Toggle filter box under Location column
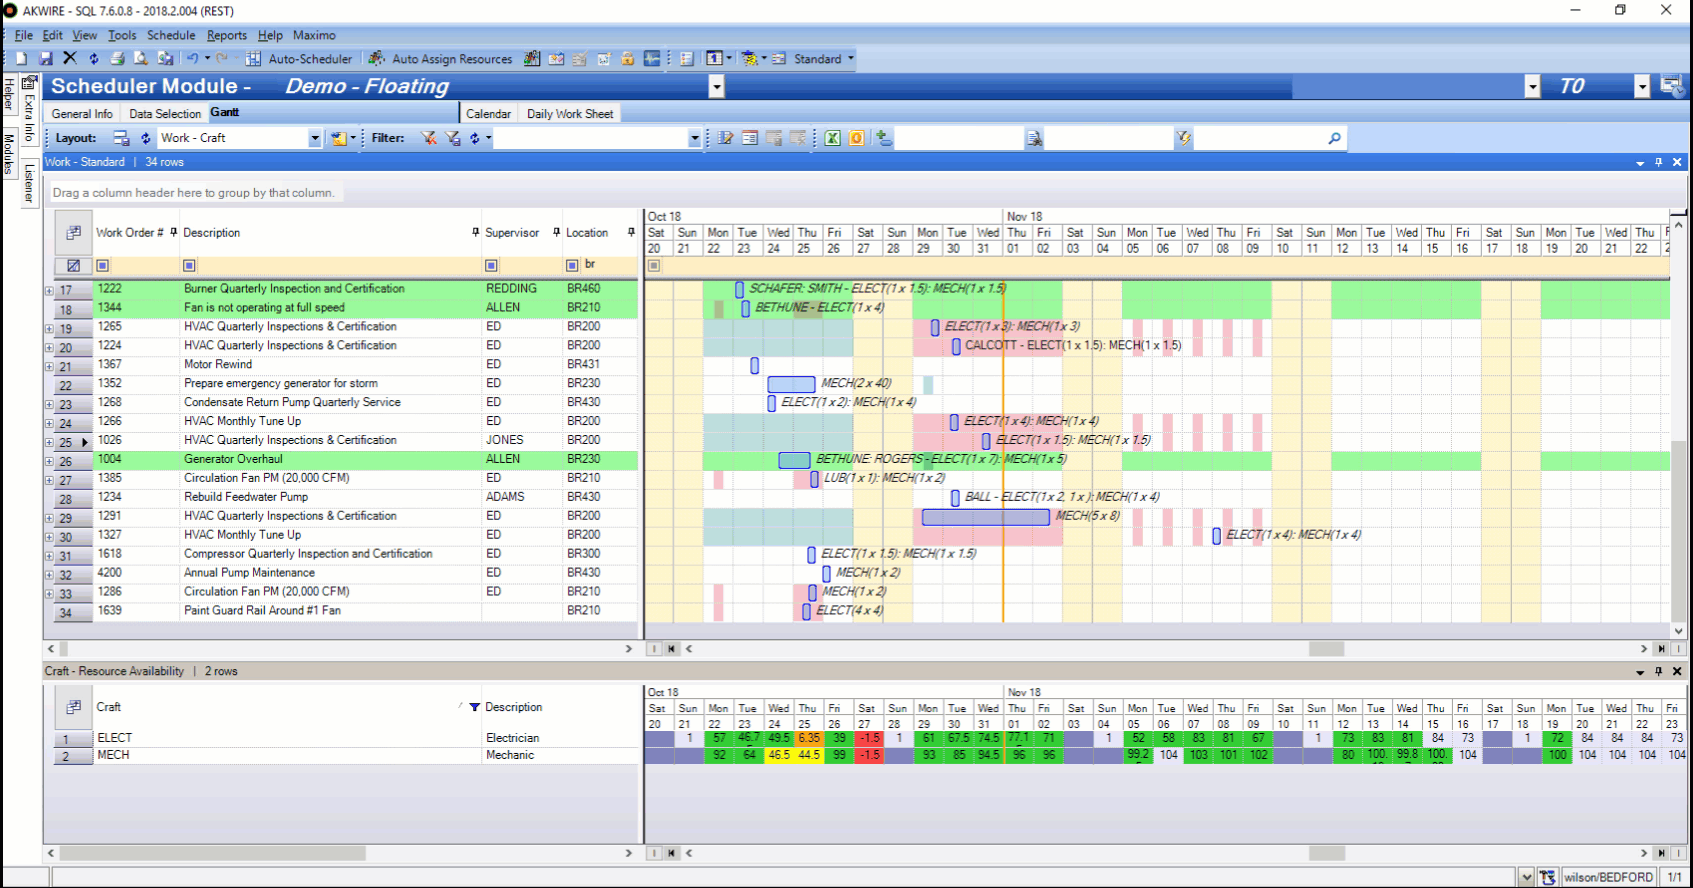The height and width of the screenshot is (888, 1693). [572, 266]
